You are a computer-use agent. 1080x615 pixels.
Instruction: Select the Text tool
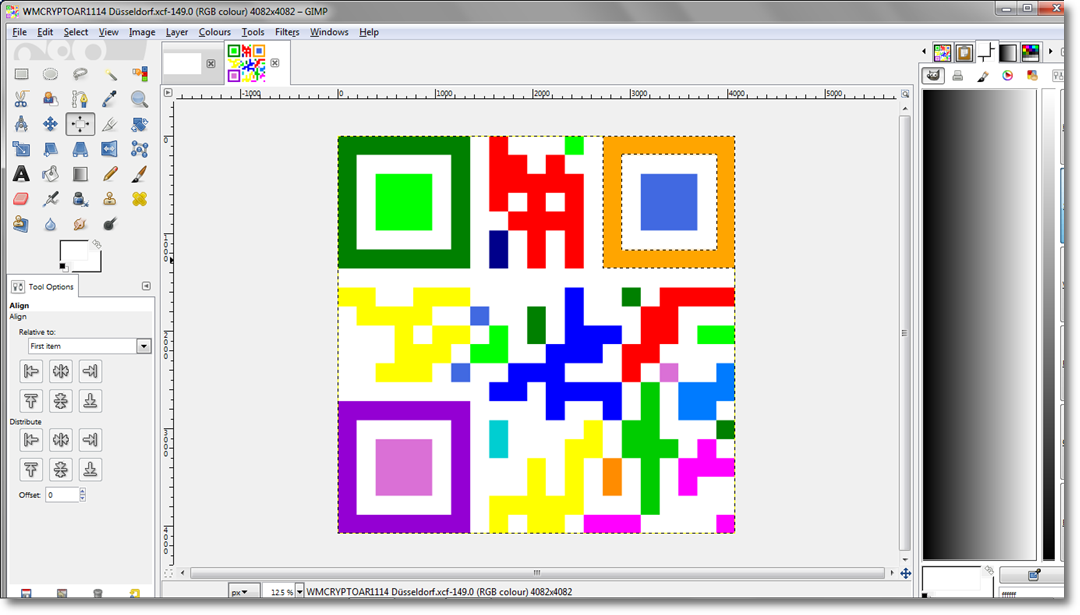click(x=21, y=174)
